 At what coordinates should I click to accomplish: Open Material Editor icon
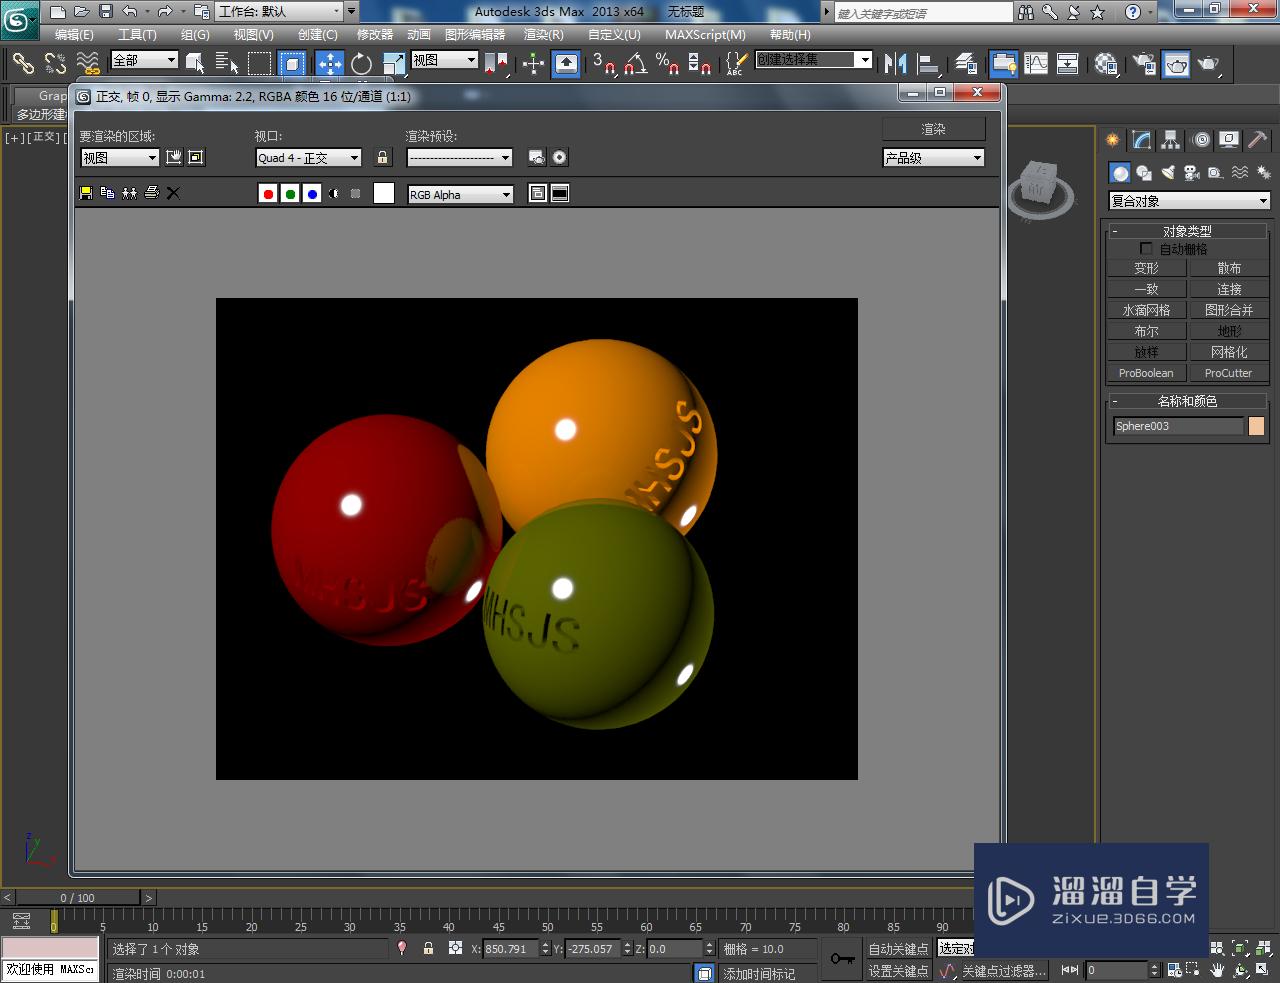coord(1106,63)
